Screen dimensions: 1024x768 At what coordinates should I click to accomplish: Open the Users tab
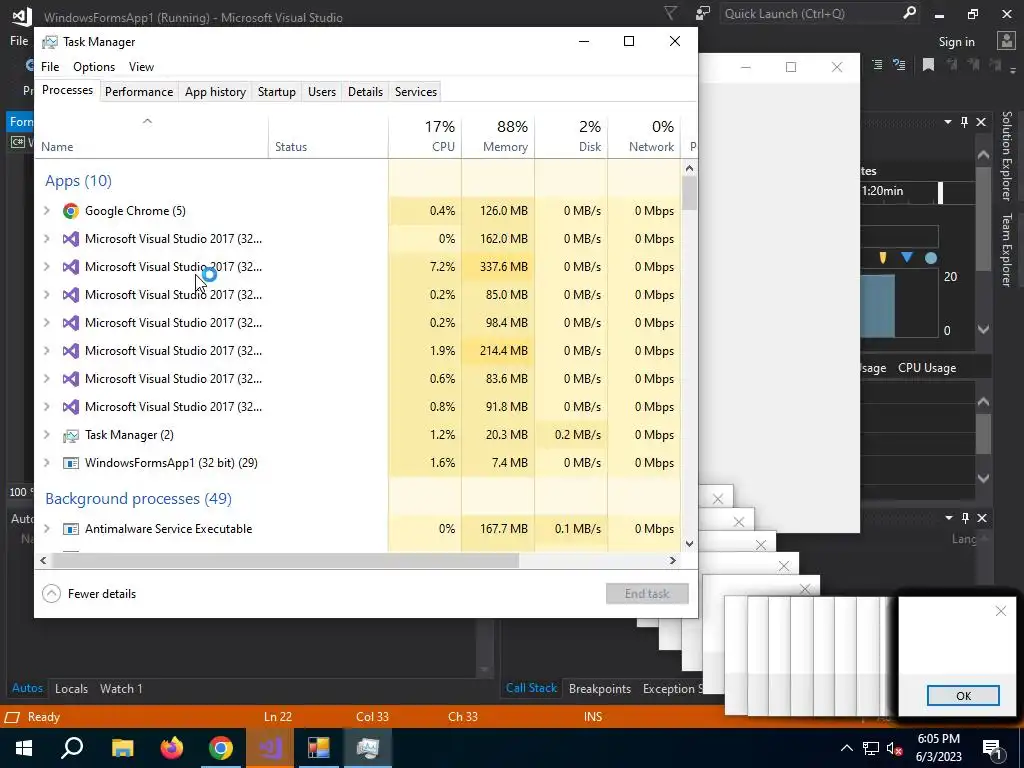coord(322,92)
